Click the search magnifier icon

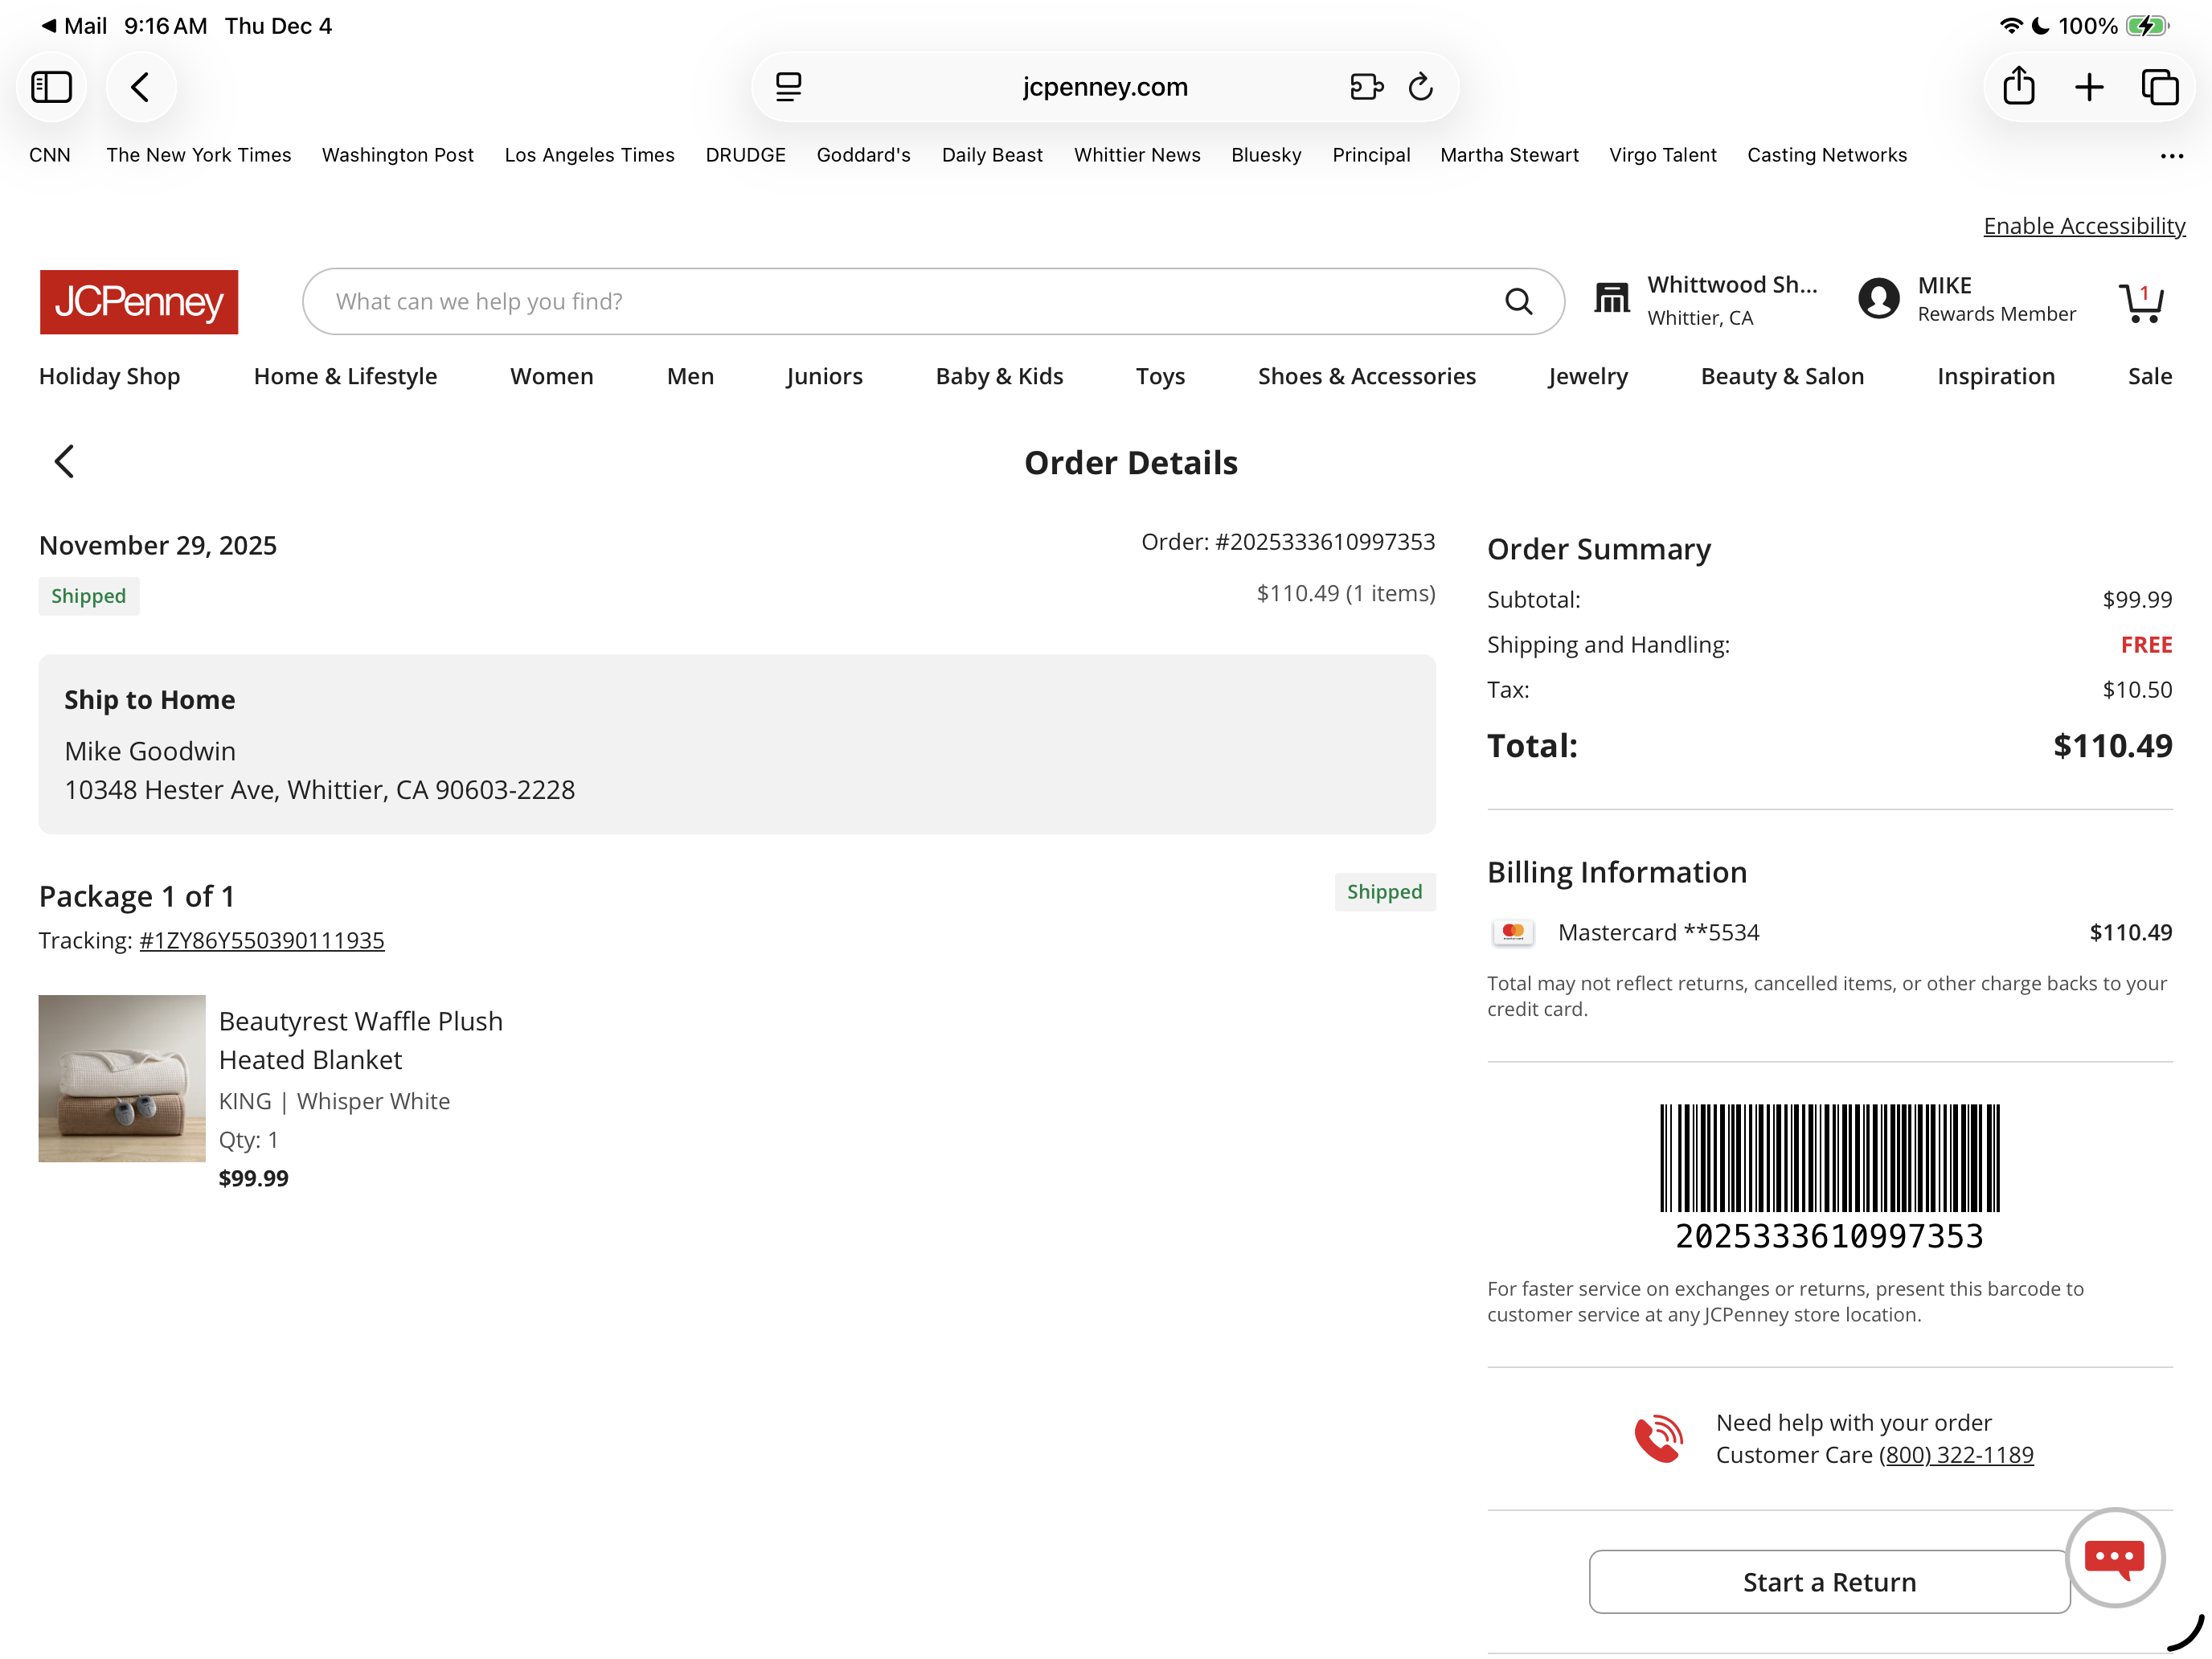pos(1519,301)
